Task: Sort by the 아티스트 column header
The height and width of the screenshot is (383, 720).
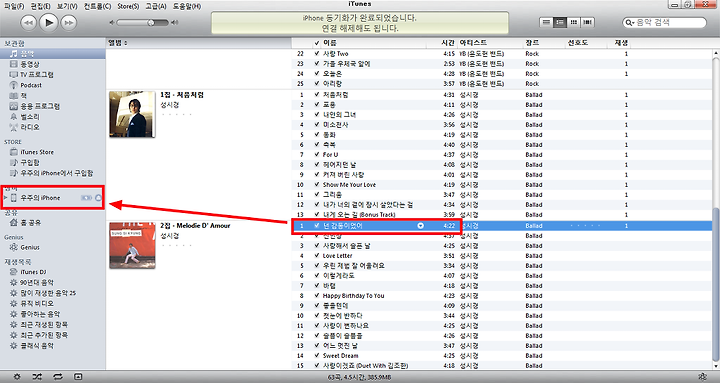Action: pyautogui.click(x=490, y=43)
